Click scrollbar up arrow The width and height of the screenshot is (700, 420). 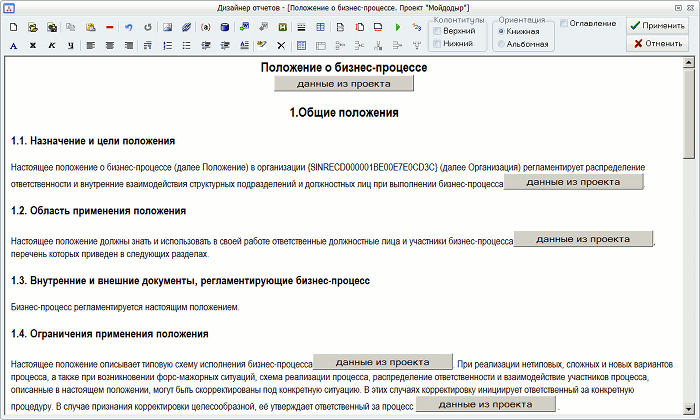click(689, 62)
